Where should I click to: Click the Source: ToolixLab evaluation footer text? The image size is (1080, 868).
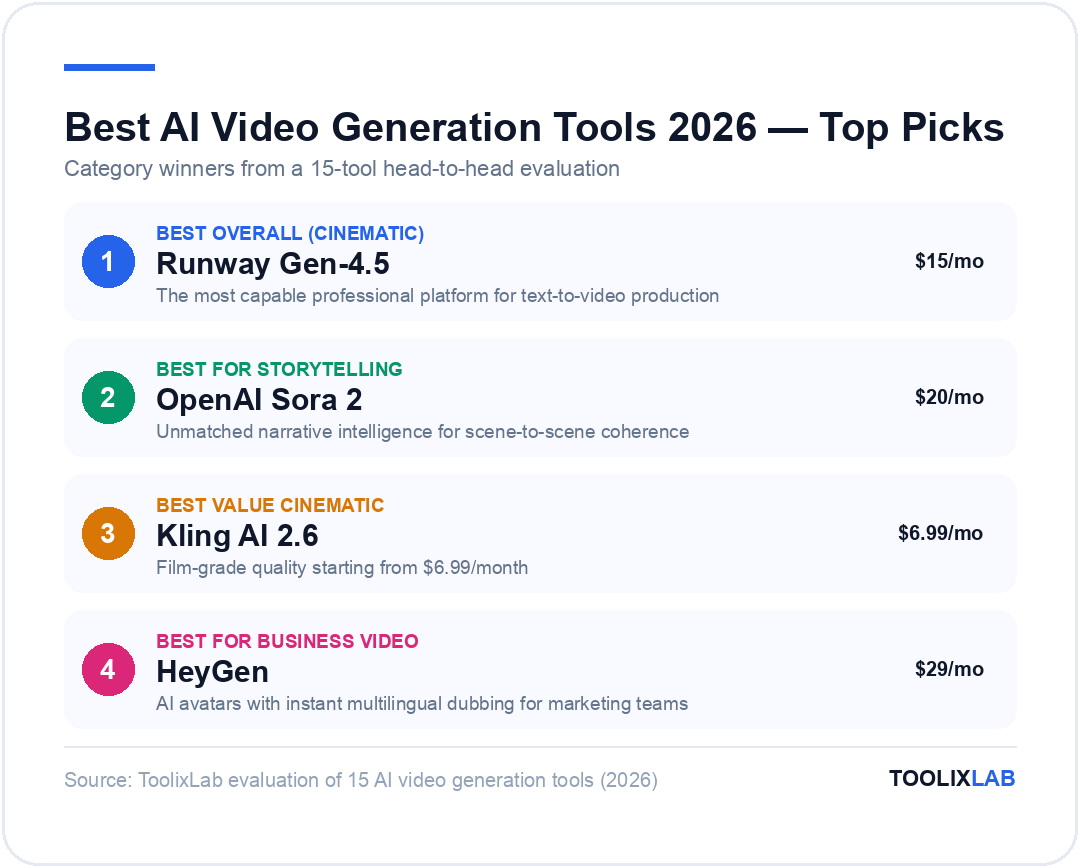(361, 780)
